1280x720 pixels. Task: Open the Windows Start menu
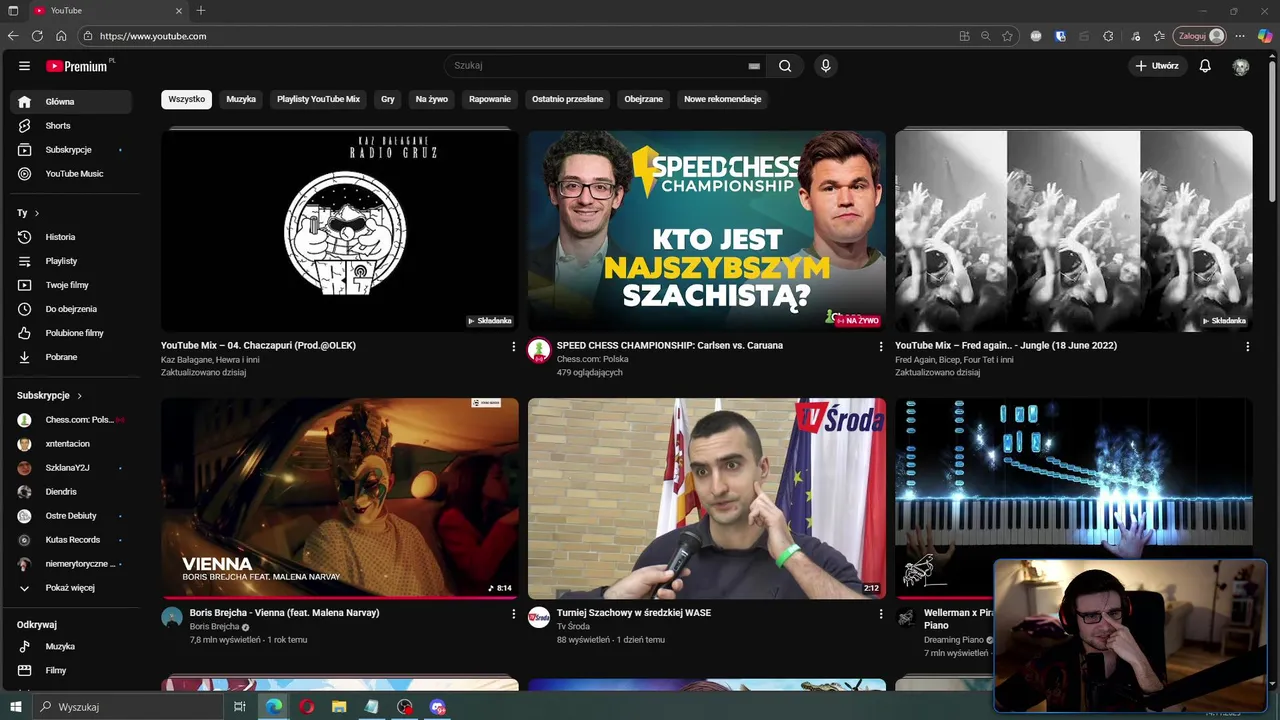[x=14, y=707]
